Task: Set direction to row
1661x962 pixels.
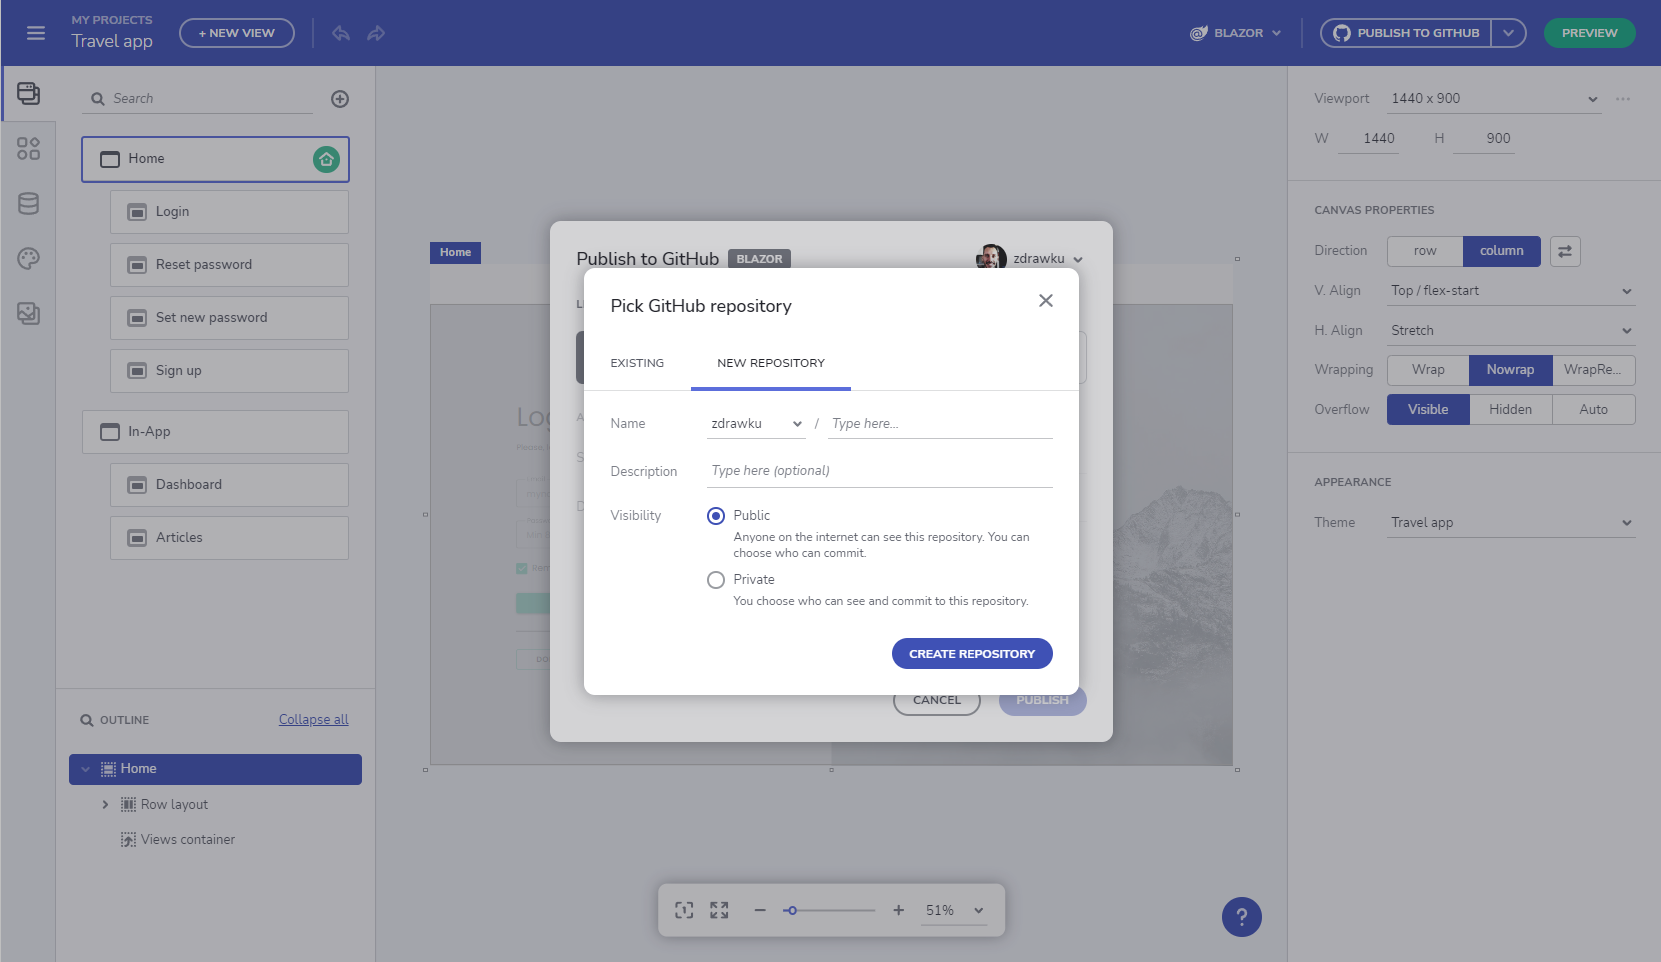Action: pos(1425,251)
